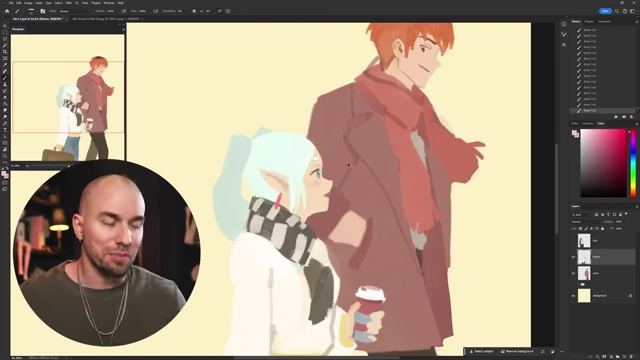Select the Brush tool in the toolbox
Viewport: 640px width, 360px height.
5,78
